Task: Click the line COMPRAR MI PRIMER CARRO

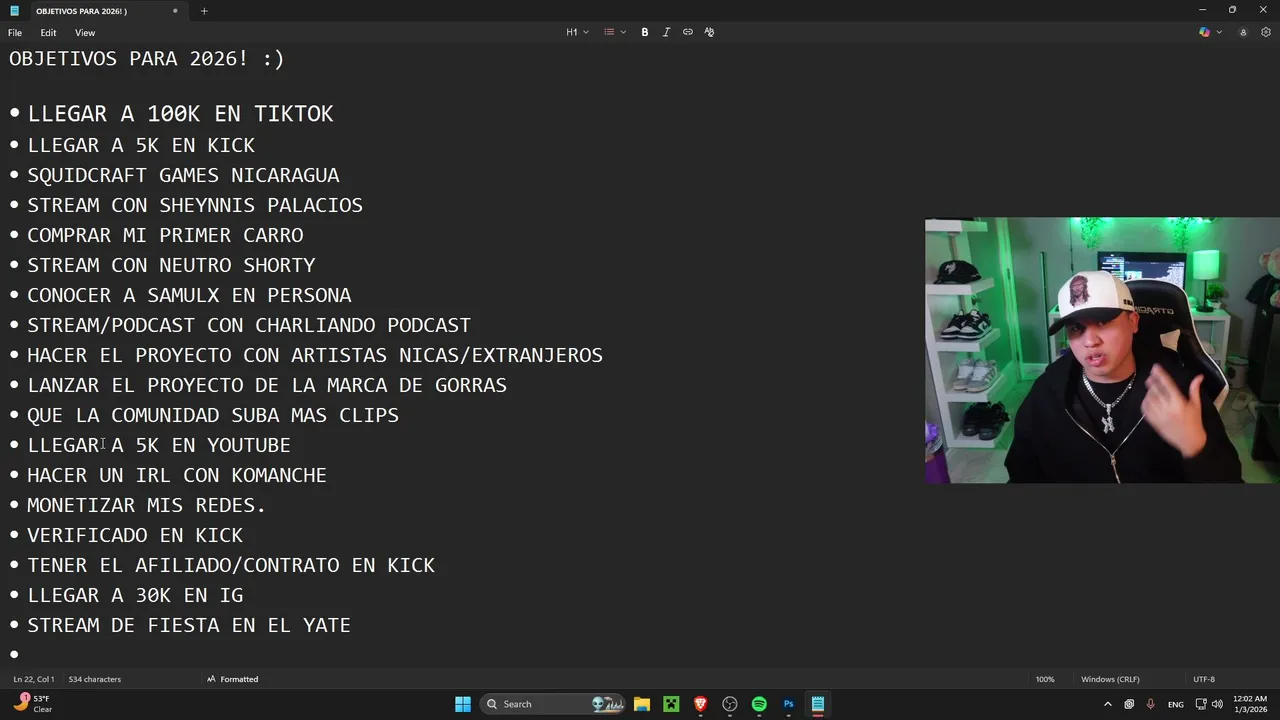Action: tap(165, 235)
